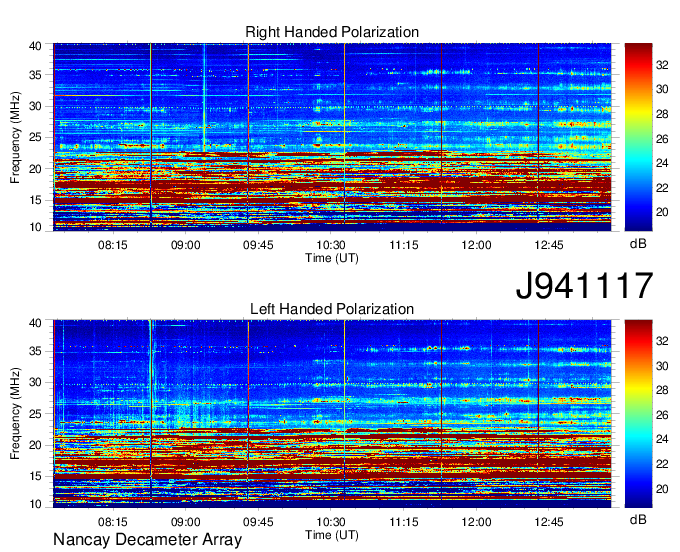Viewport: 680px width, 552px height.
Task: Click 35 frequency tick of Right Handed plot
Action: (x=36, y=75)
